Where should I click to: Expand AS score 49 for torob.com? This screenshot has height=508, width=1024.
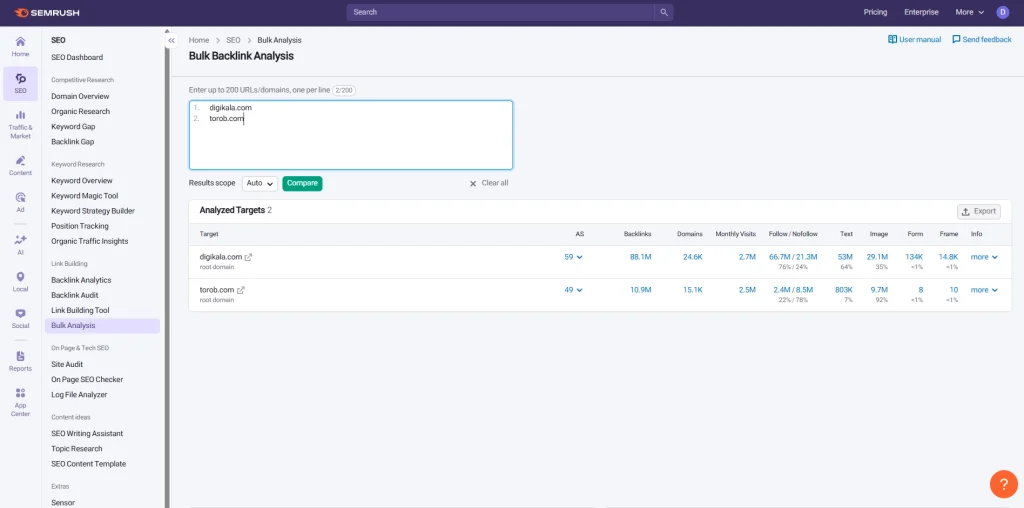(x=573, y=290)
